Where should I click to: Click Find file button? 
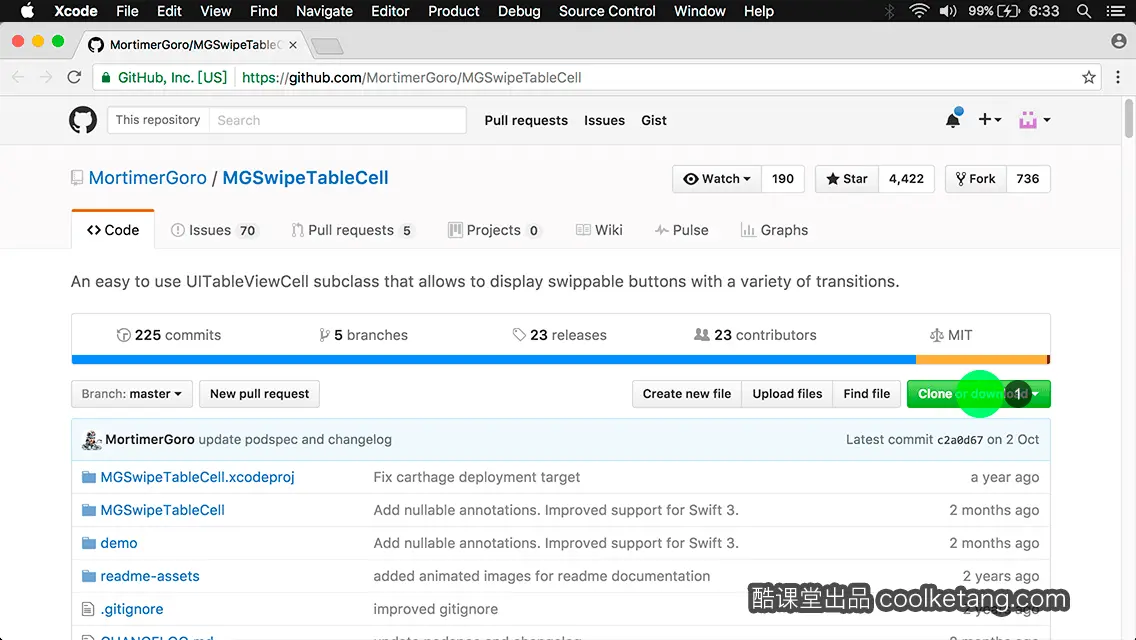866,394
